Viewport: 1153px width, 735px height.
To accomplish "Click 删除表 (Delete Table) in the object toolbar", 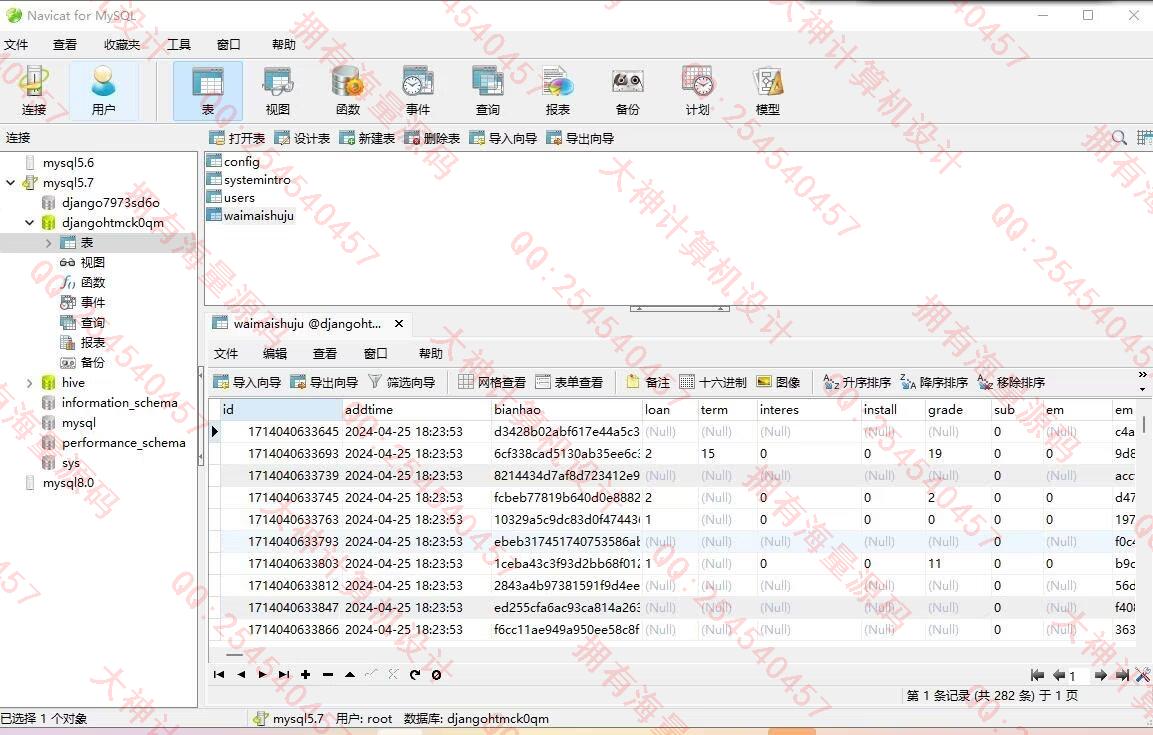I will tap(432, 138).
